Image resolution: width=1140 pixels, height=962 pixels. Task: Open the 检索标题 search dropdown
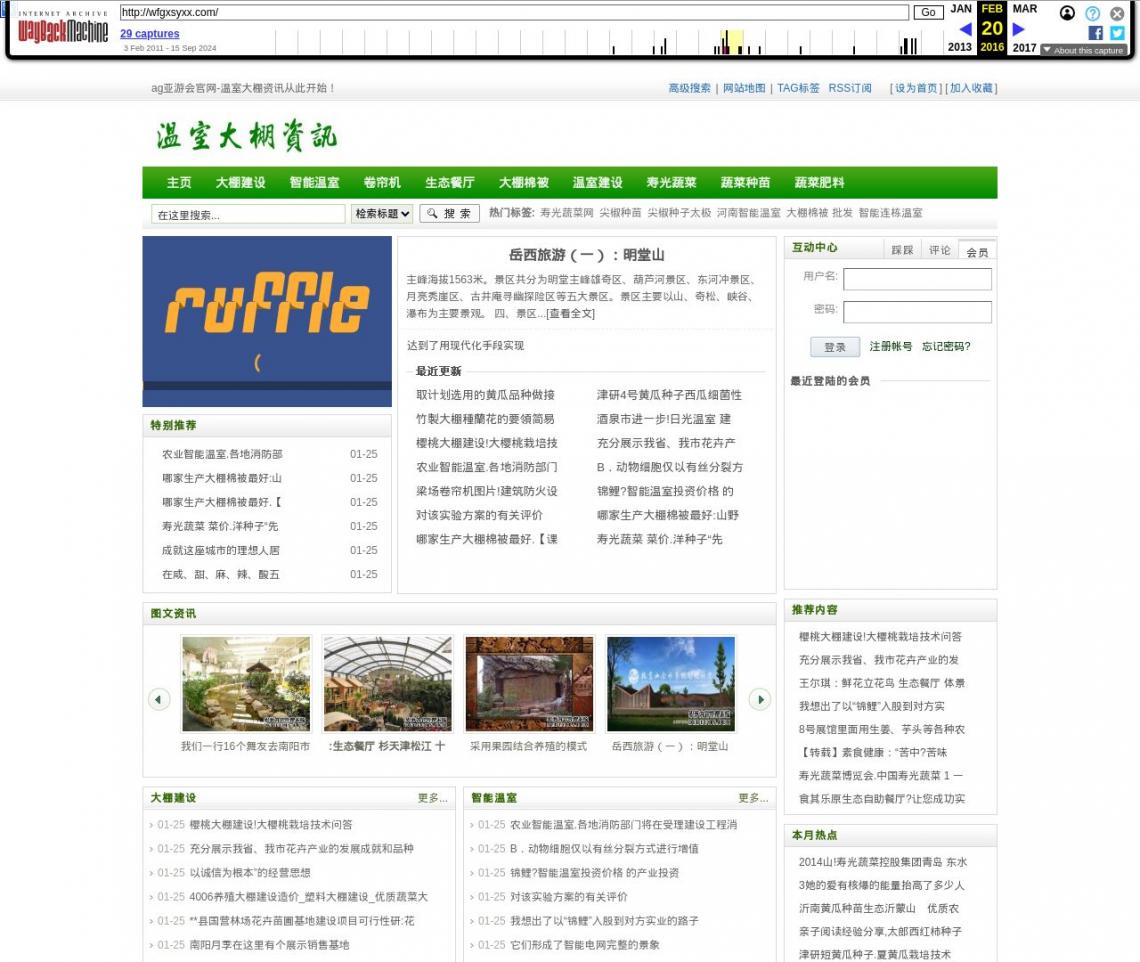tap(382, 214)
